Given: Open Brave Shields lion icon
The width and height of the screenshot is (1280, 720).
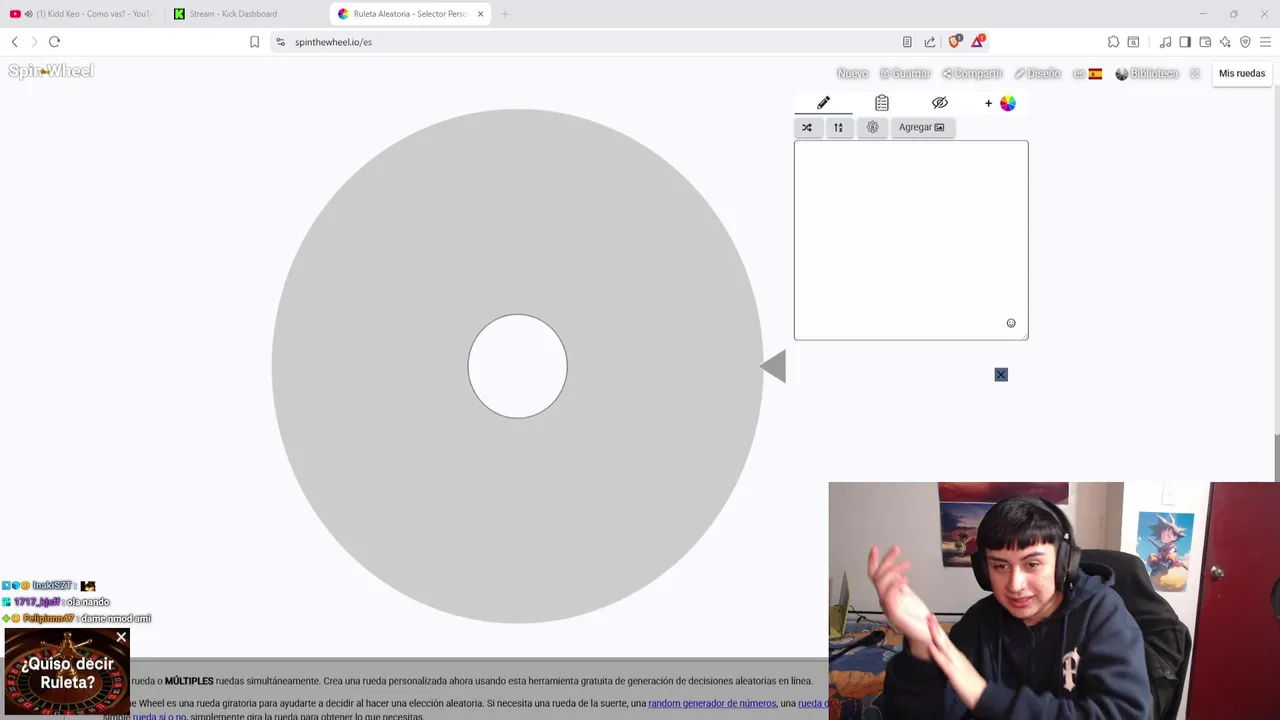Looking at the screenshot, I should [954, 42].
